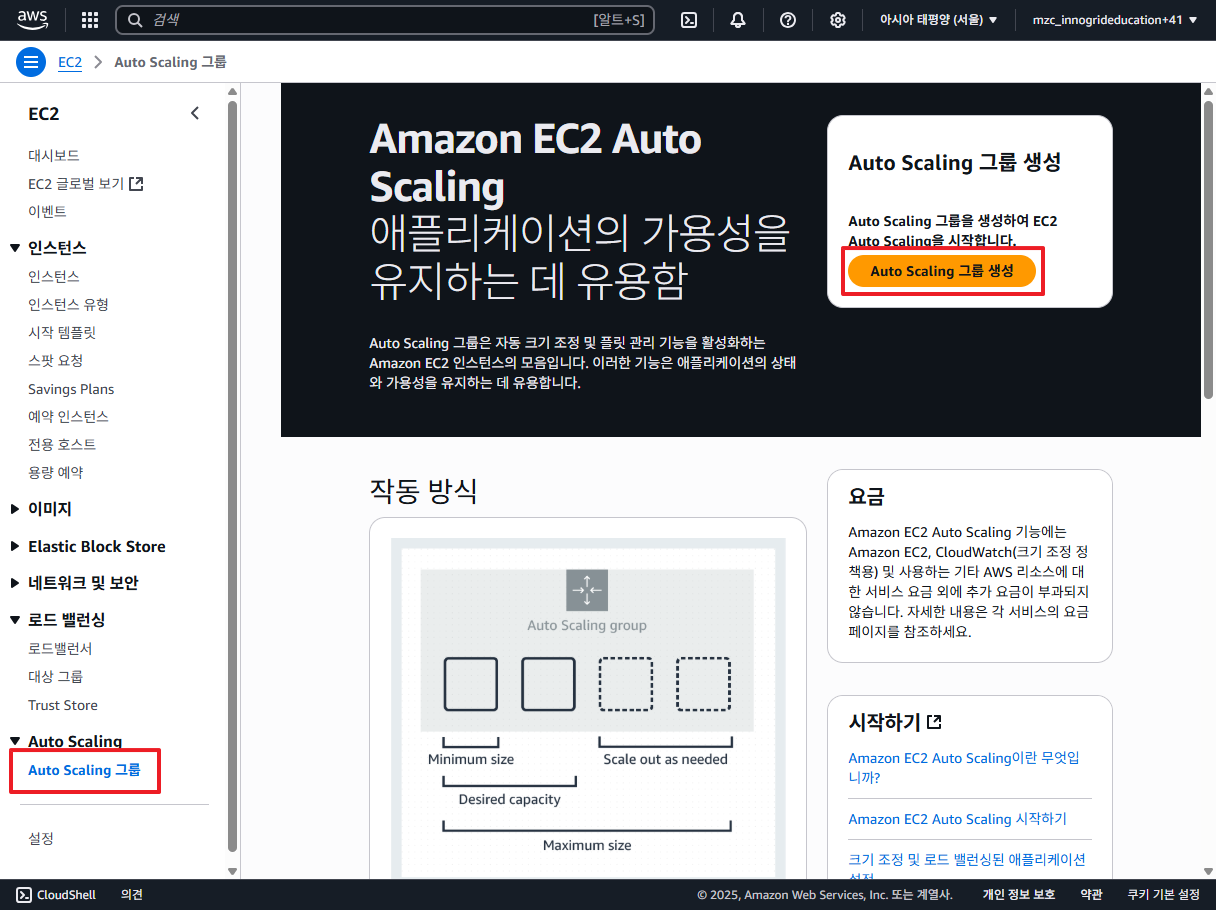Select 스팟 요청 in sidebar

tap(56, 360)
